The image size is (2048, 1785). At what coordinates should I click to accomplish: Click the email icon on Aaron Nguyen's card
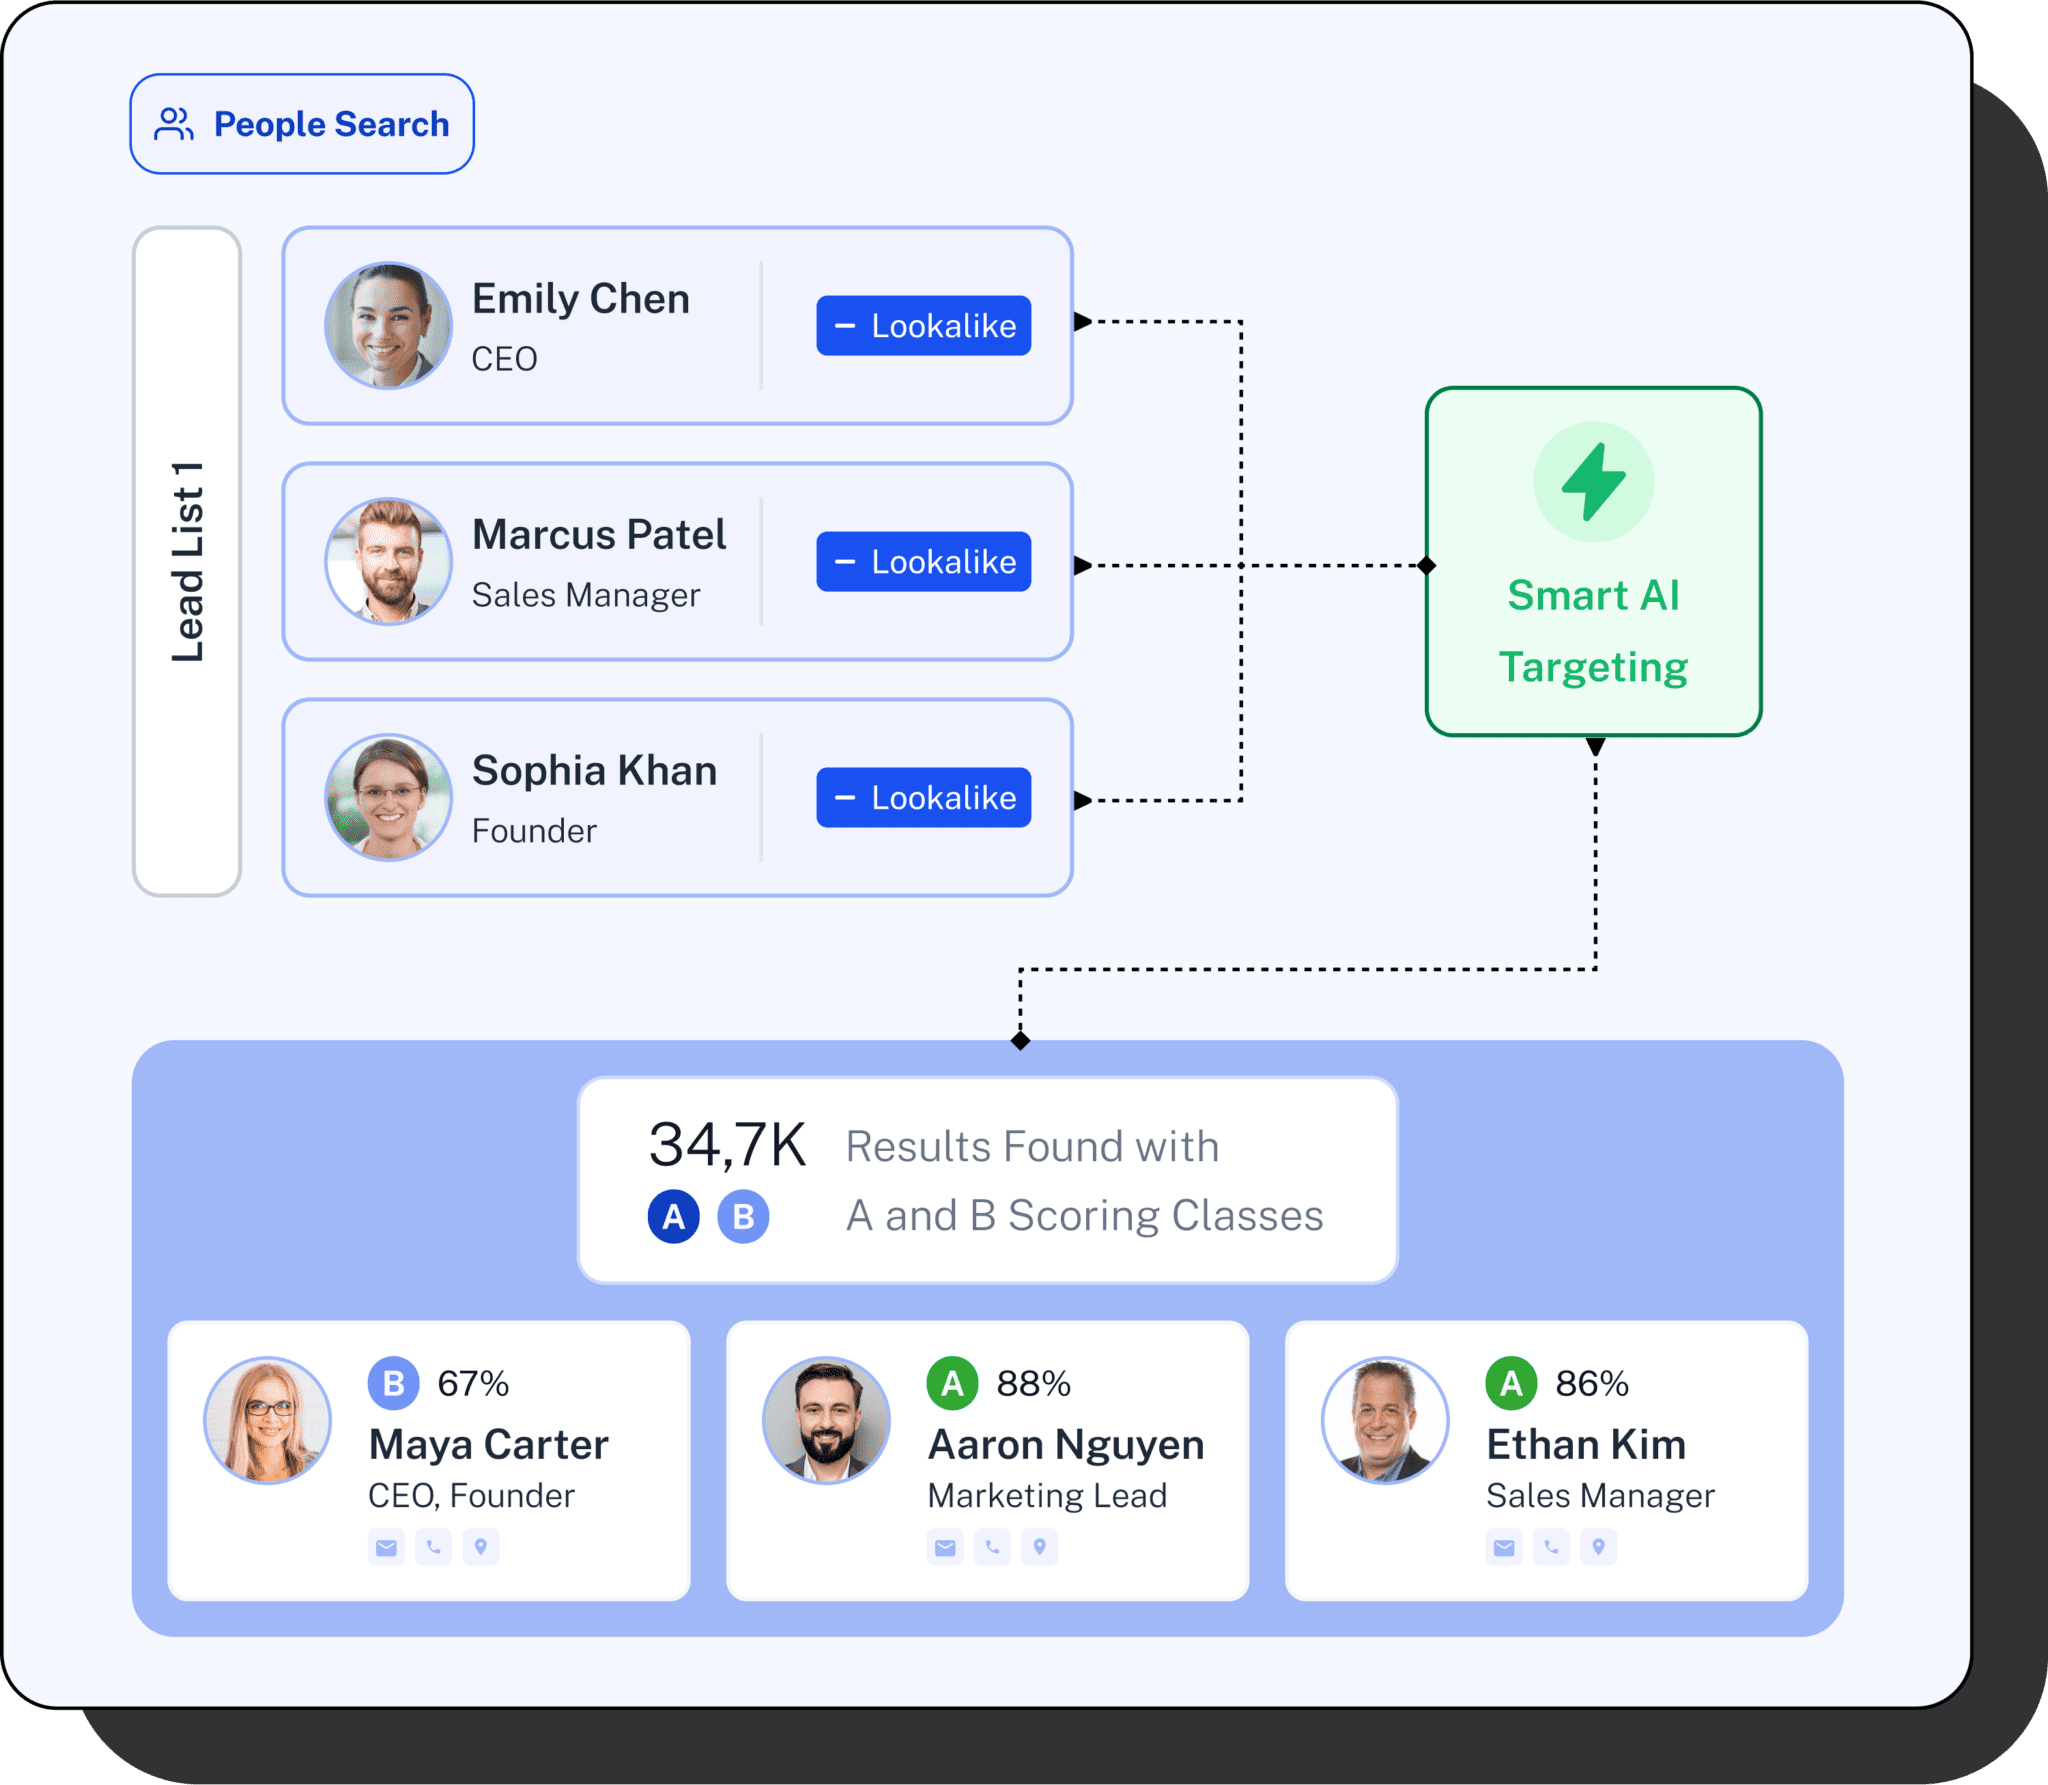[x=944, y=1547]
